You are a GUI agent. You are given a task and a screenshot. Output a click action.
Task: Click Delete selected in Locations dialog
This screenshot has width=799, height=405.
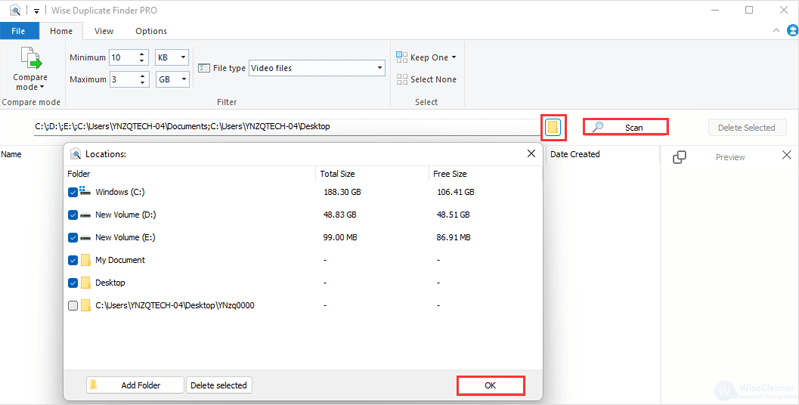click(x=219, y=385)
